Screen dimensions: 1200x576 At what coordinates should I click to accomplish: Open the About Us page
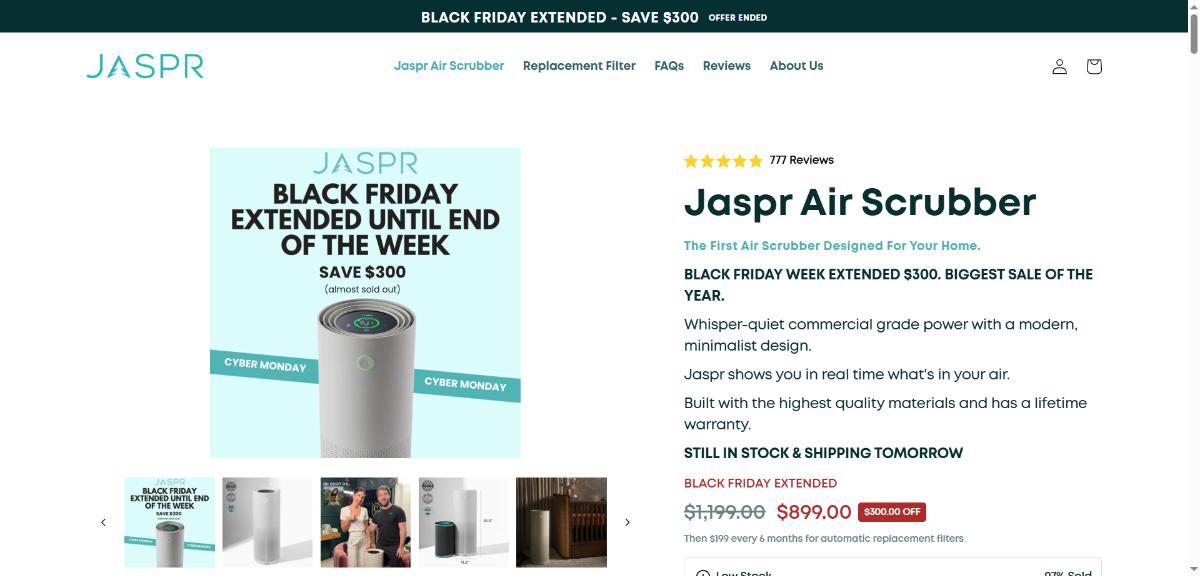(796, 66)
